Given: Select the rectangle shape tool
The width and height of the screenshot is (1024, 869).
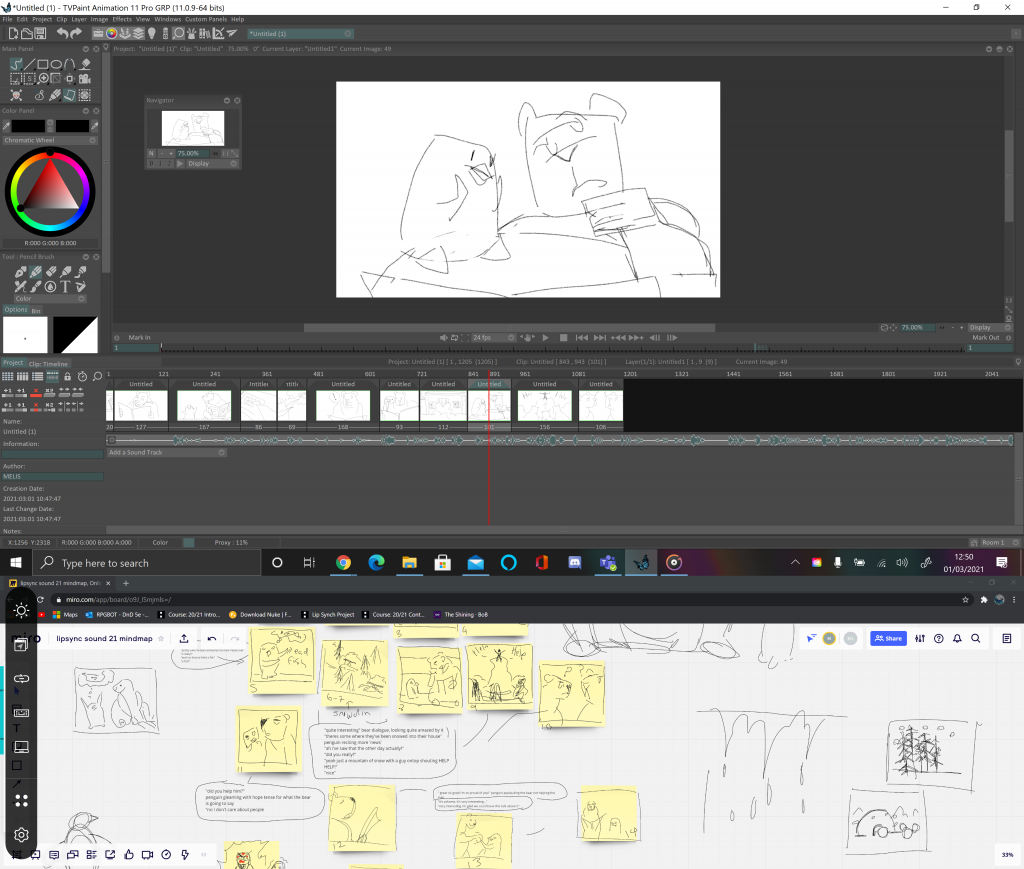Looking at the screenshot, I should point(42,64).
